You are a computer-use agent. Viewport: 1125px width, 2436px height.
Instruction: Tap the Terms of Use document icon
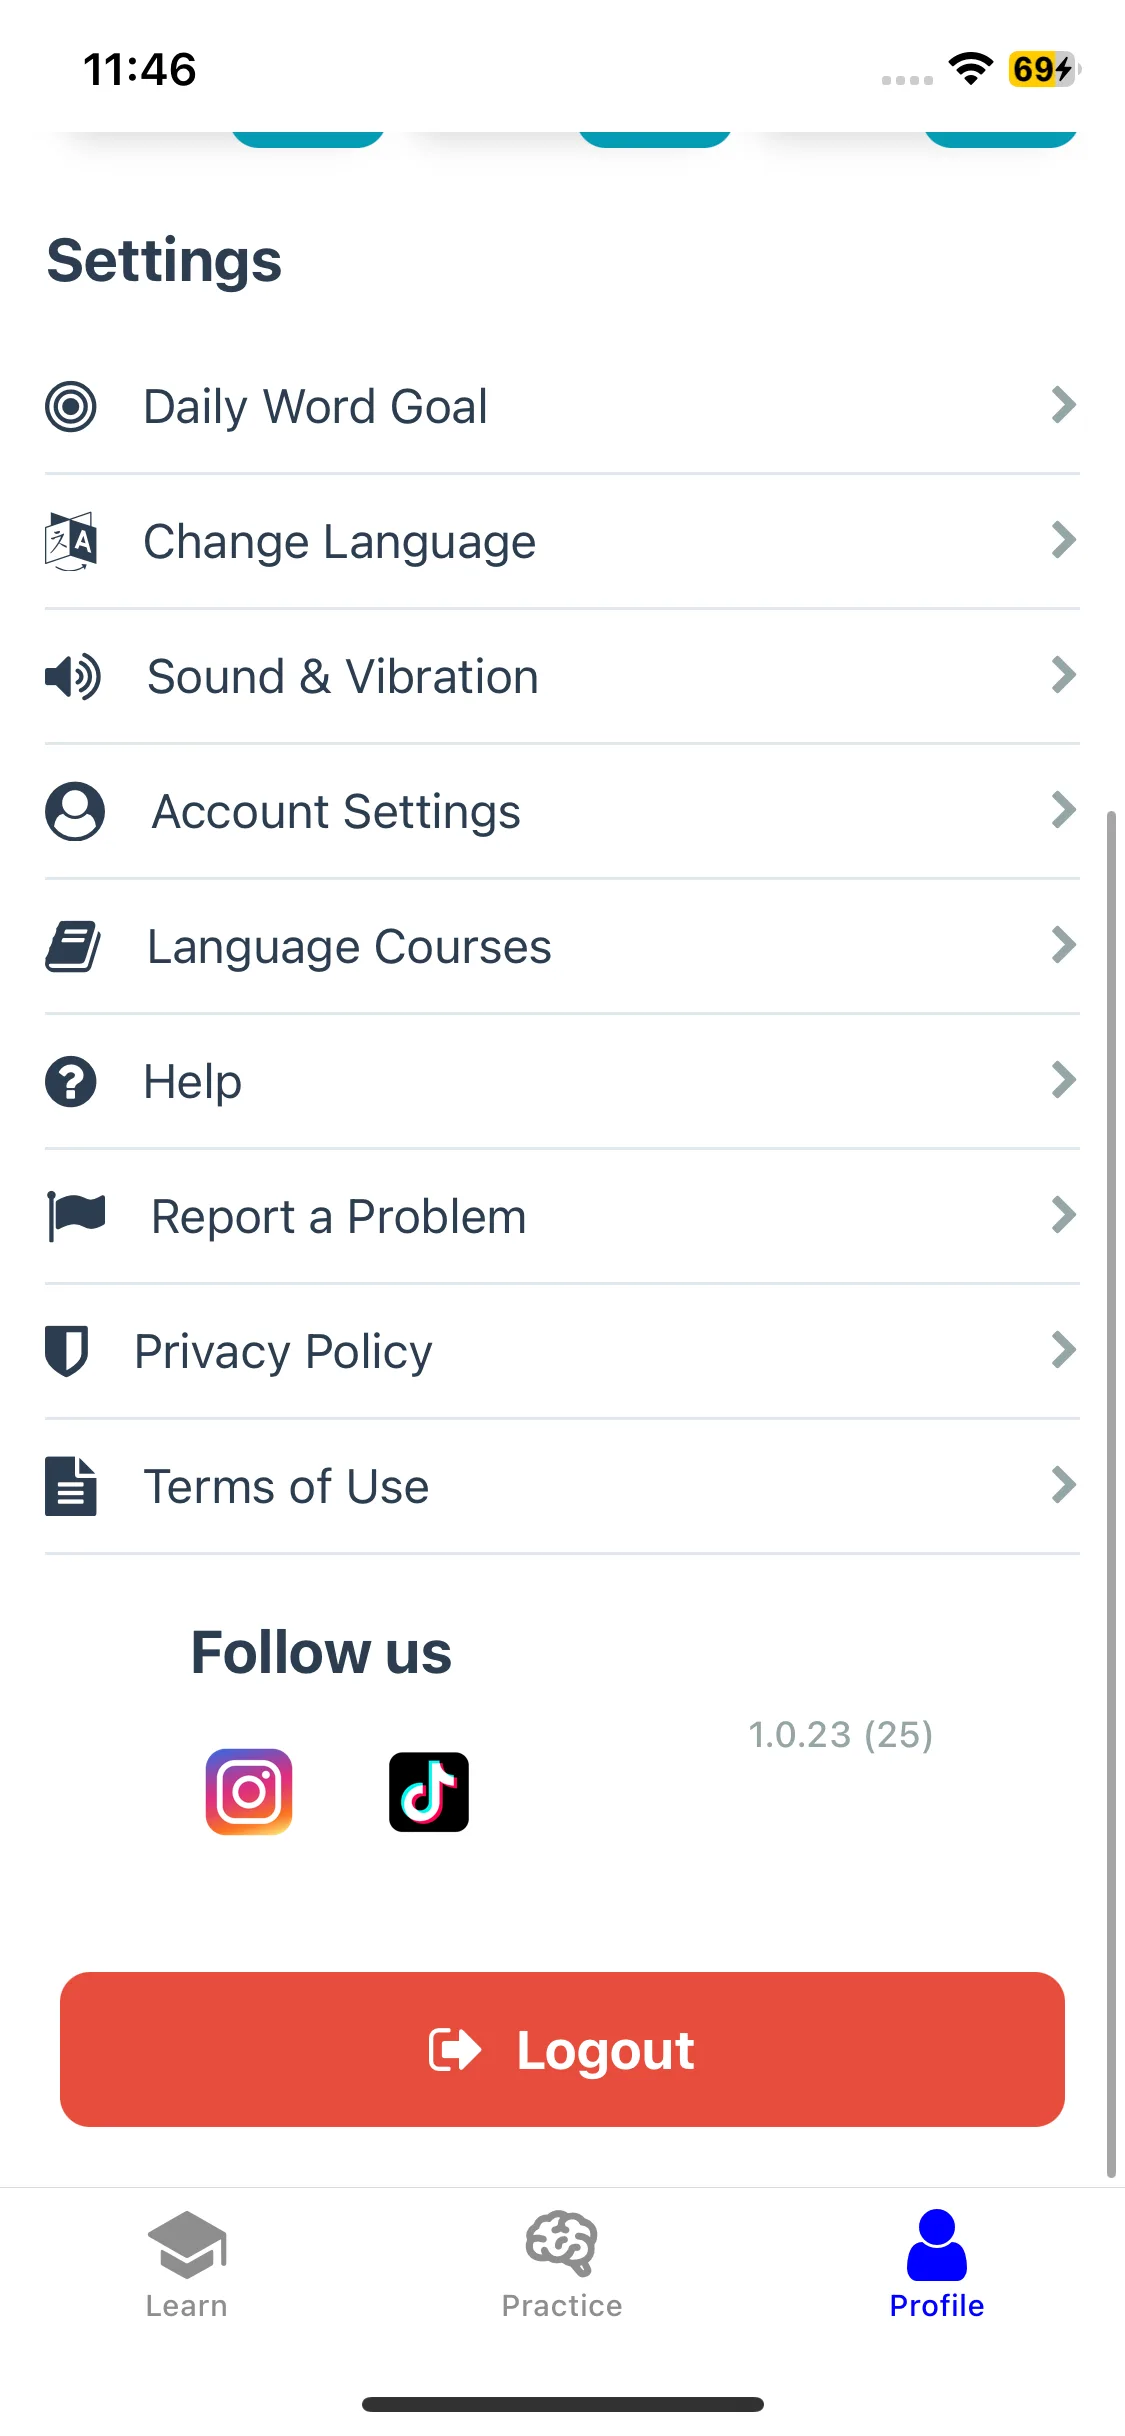[71, 1486]
